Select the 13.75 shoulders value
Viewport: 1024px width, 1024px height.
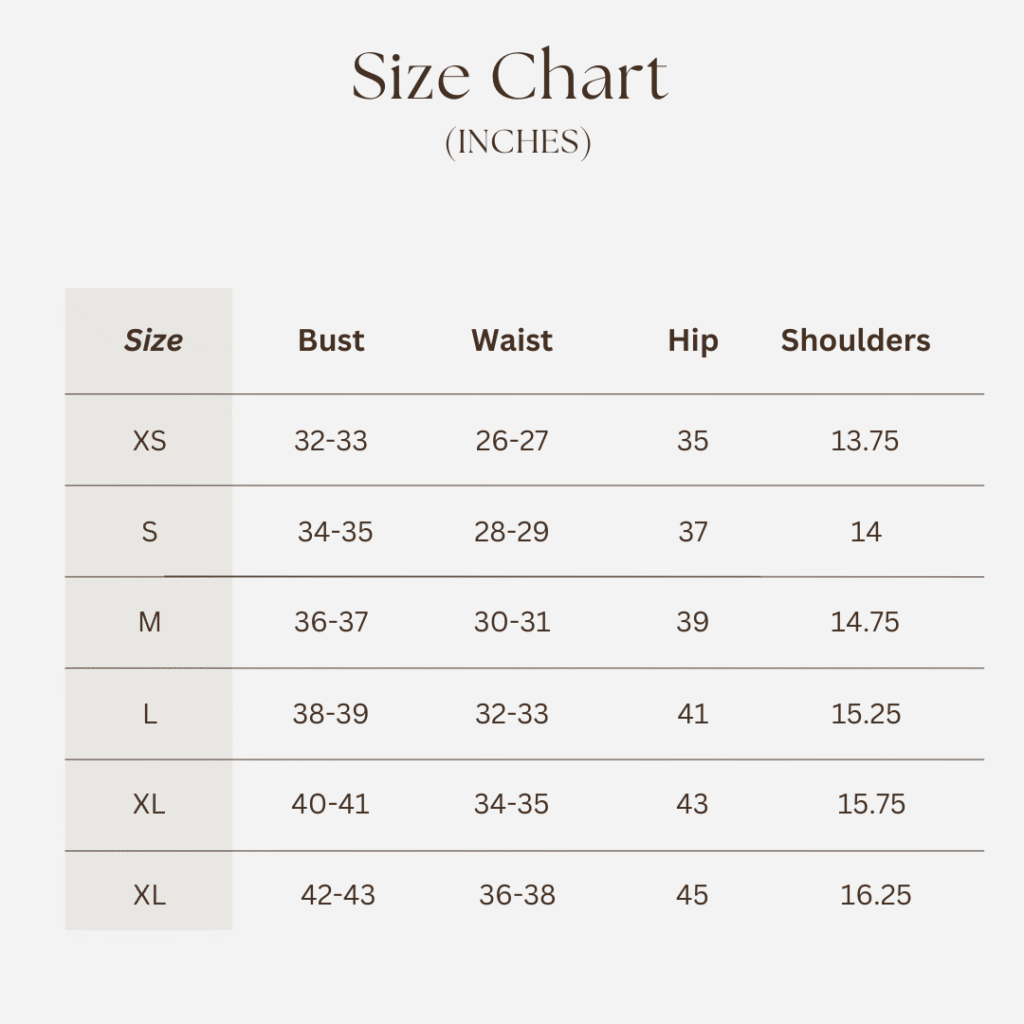tap(865, 441)
